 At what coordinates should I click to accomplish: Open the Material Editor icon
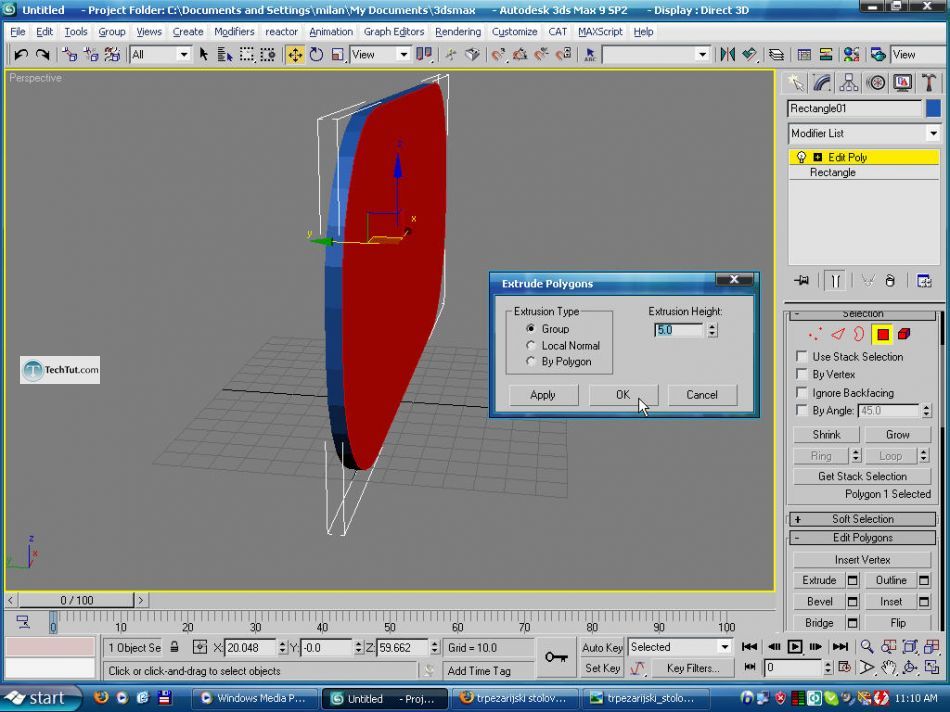pyautogui.click(x=851, y=55)
